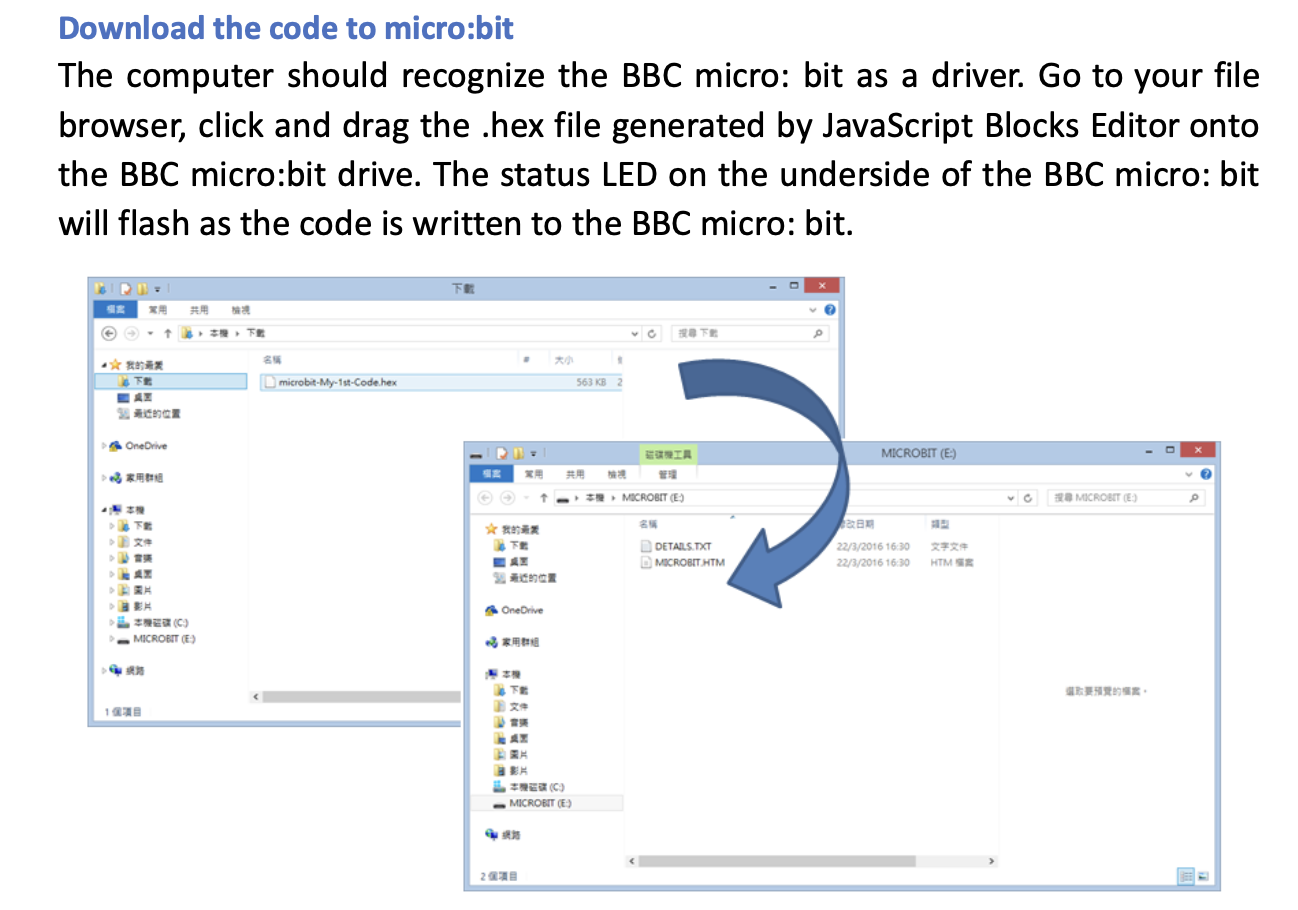The height and width of the screenshot is (910, 1298).
Task: Click OneDrive in the MICROBIT window sidebar
Action: [x=521, y=610]
